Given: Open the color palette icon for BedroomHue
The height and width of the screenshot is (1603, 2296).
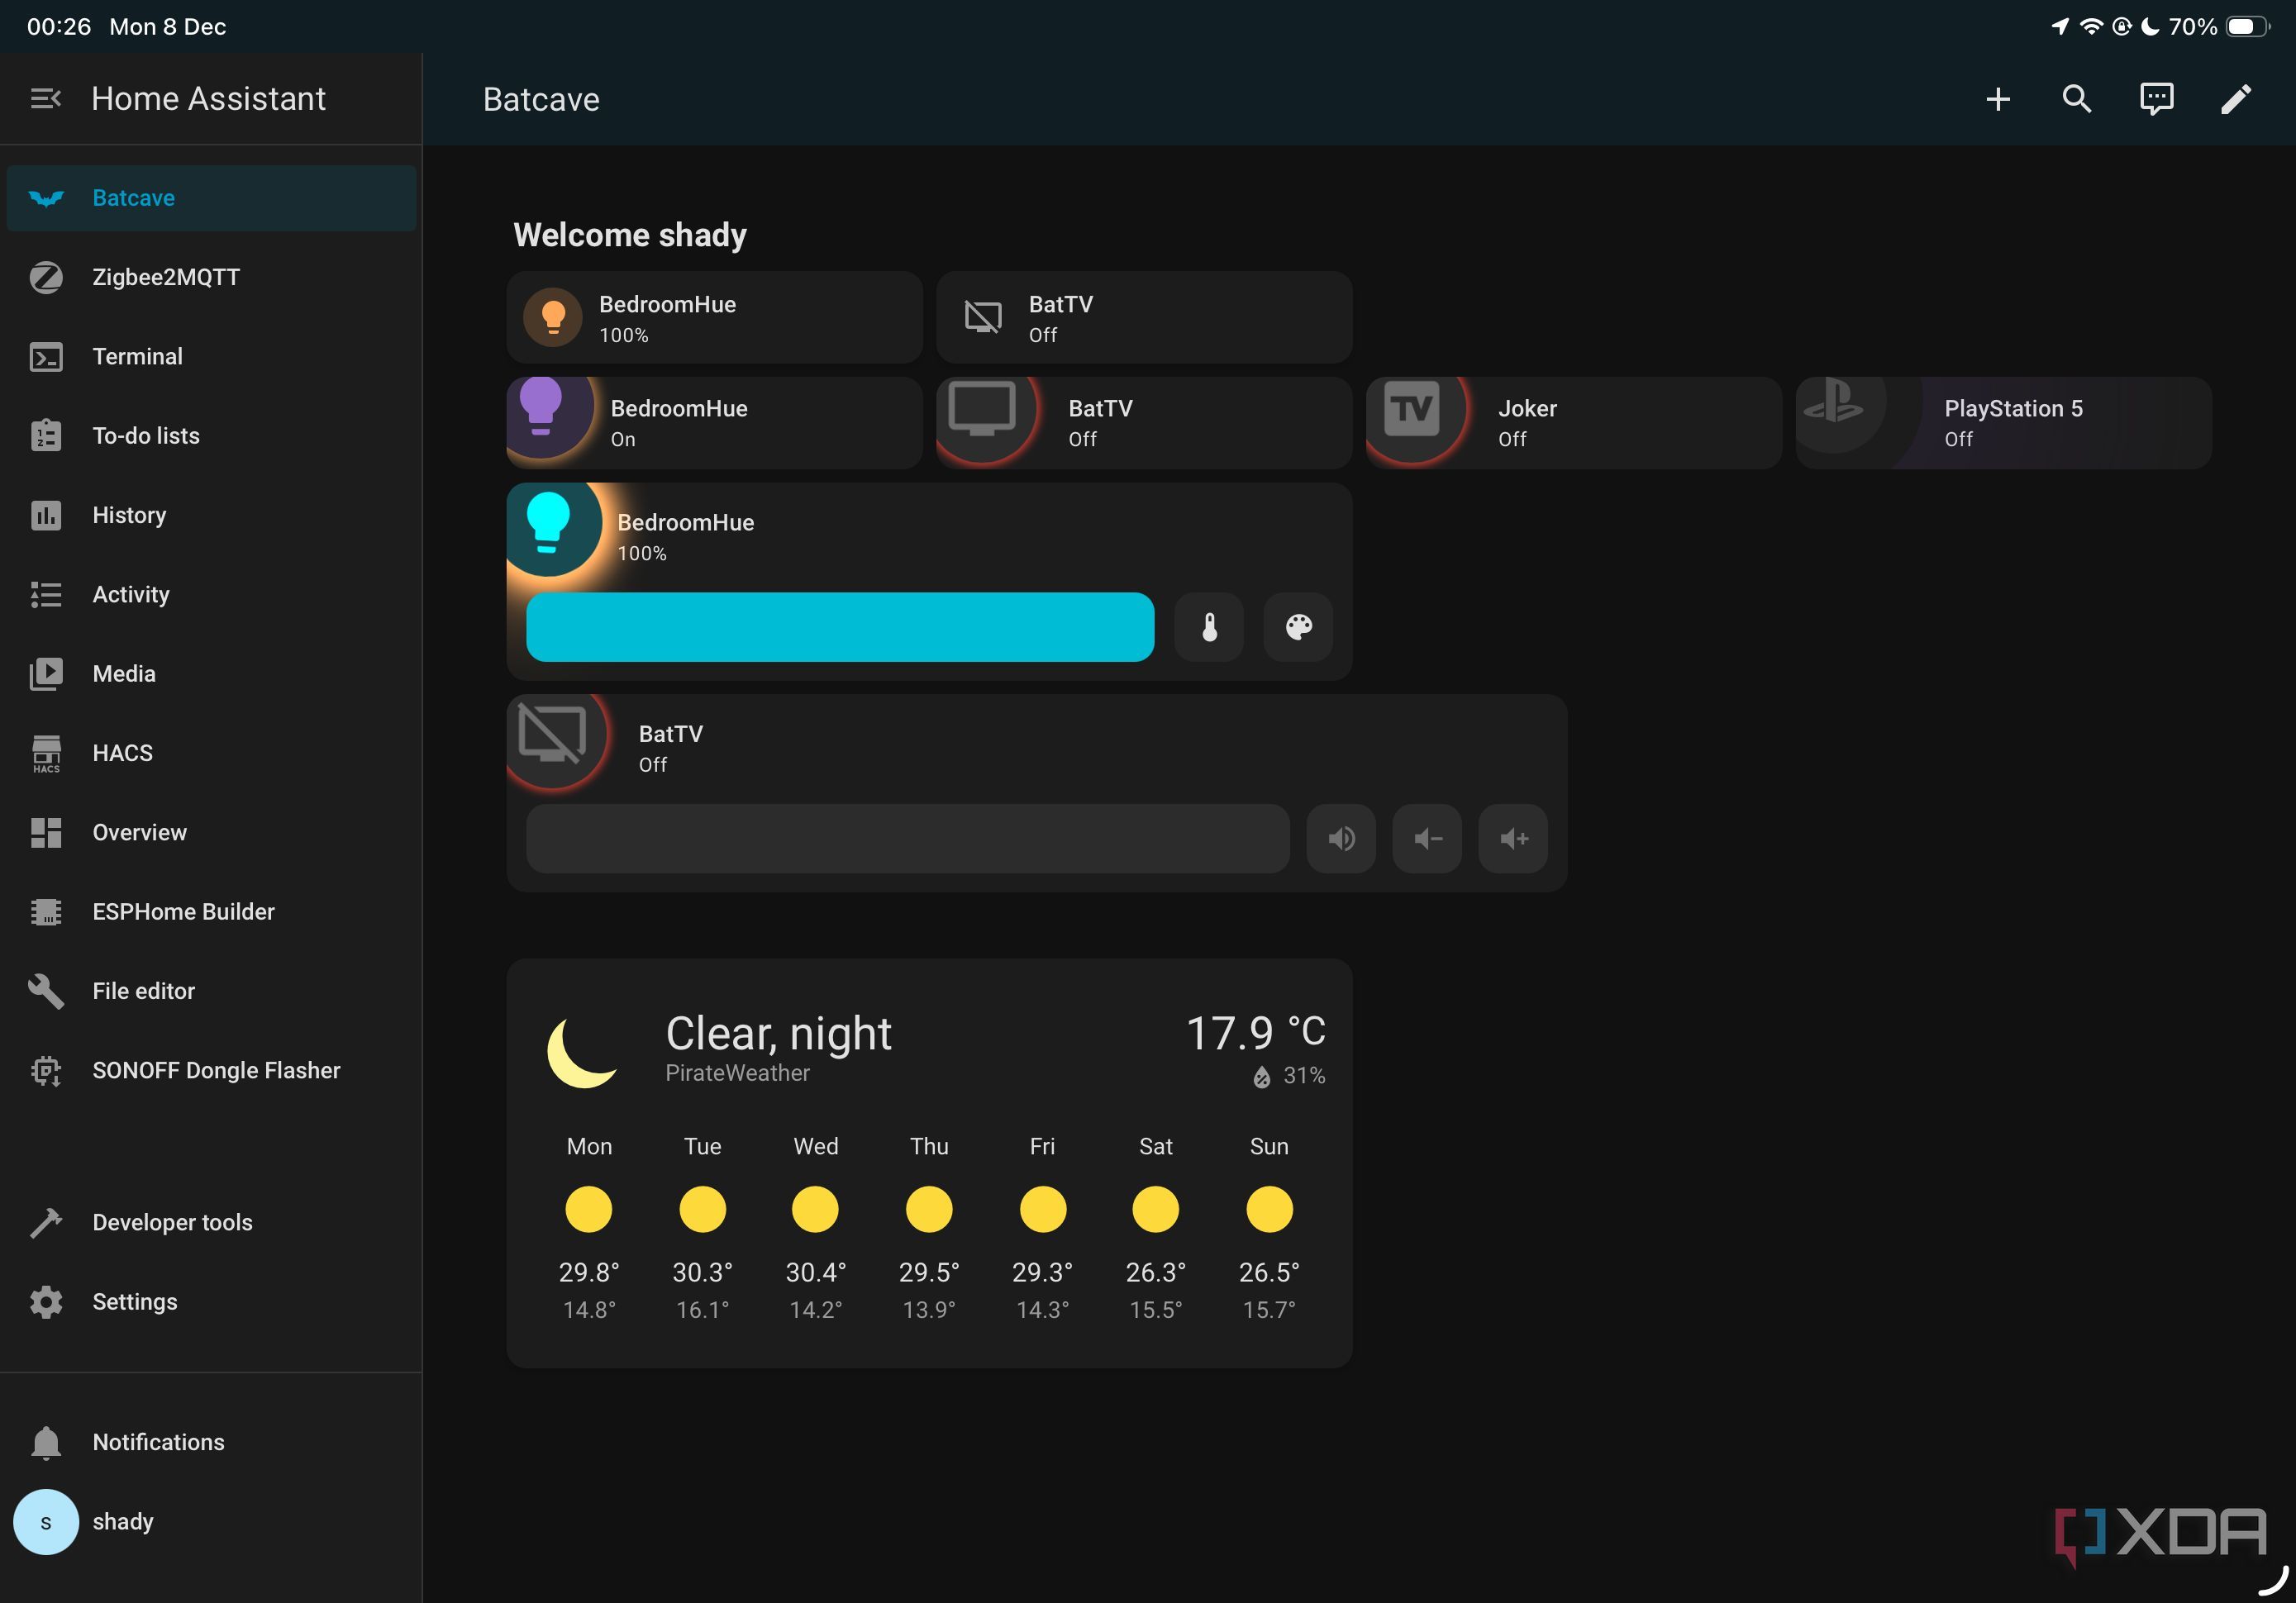Looking at the screenshot, I should coord(1298,627).
